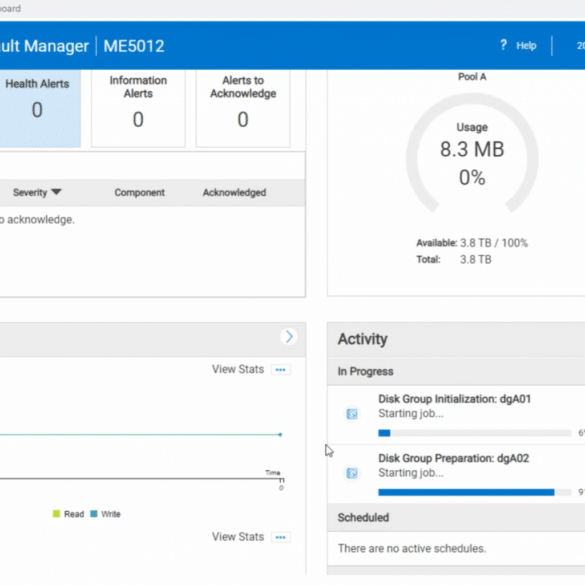This screenshot has height=585, width=585.
Task: Click the Available 3.8 TB / 100% value
Action: coord(494,243)
